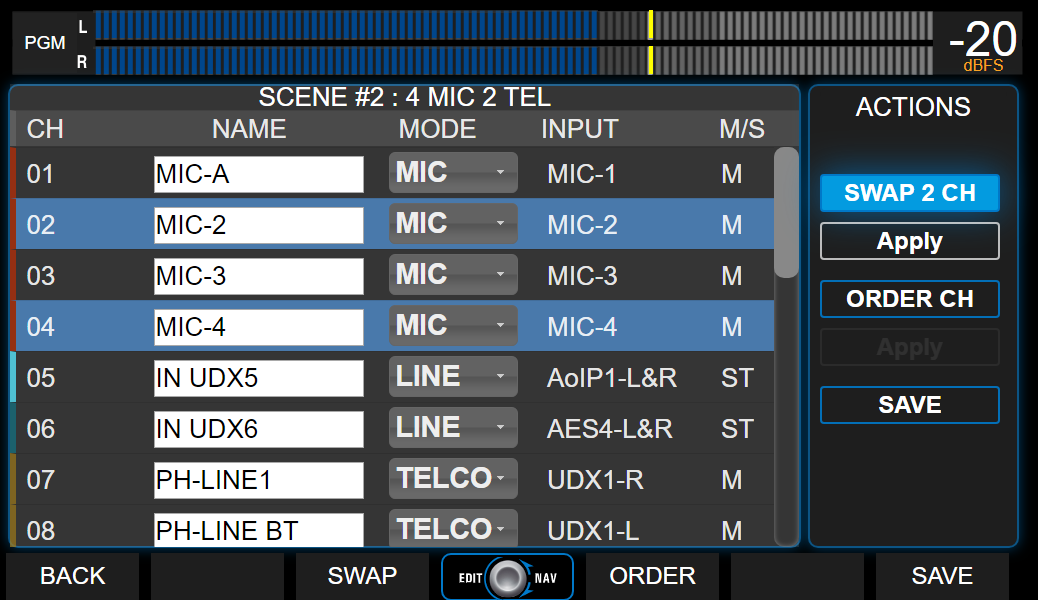Open the TELCO dropdown for PH-LINE1

pos(452,480)
